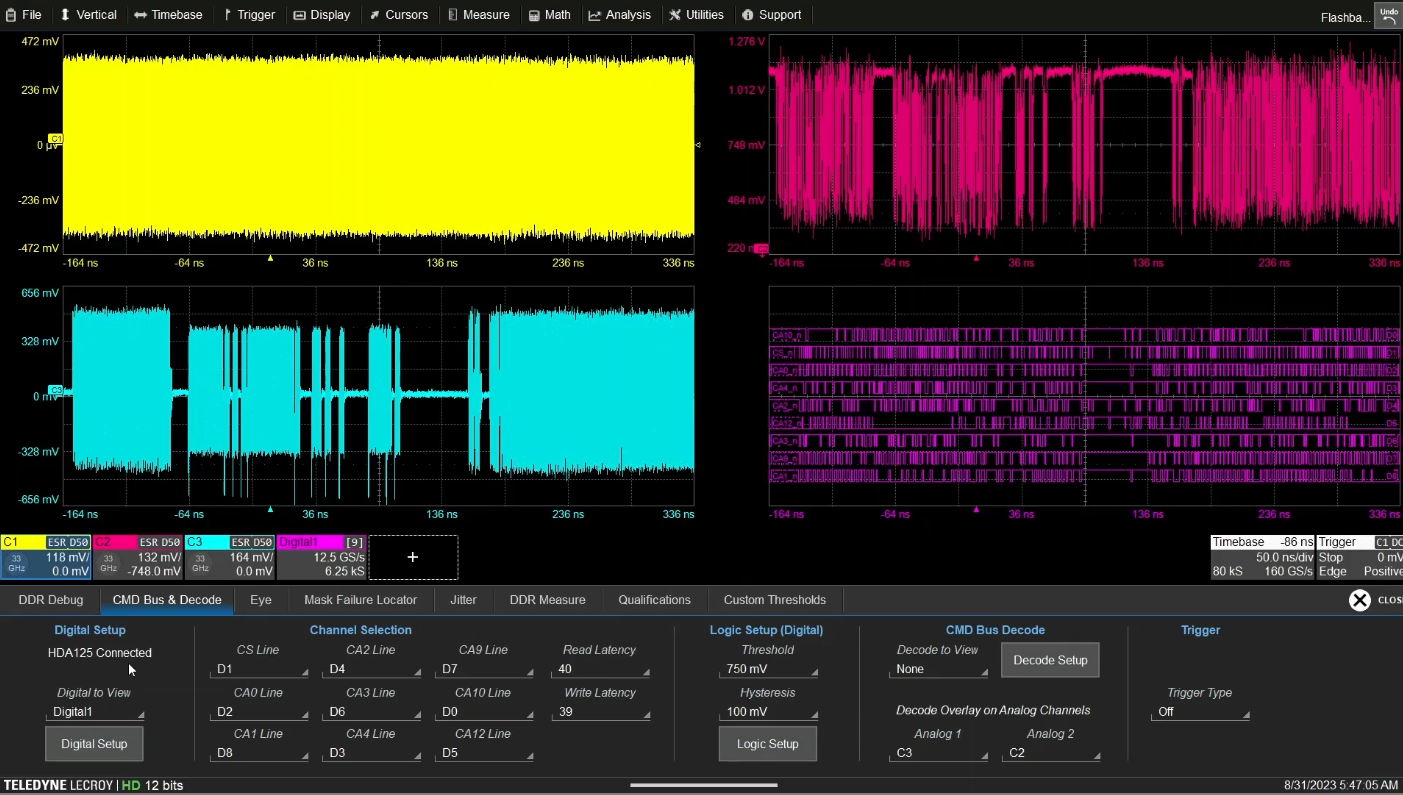The image size is (1403, 795).
Task: Add a new trace with plus box
Action: (413, 557)
